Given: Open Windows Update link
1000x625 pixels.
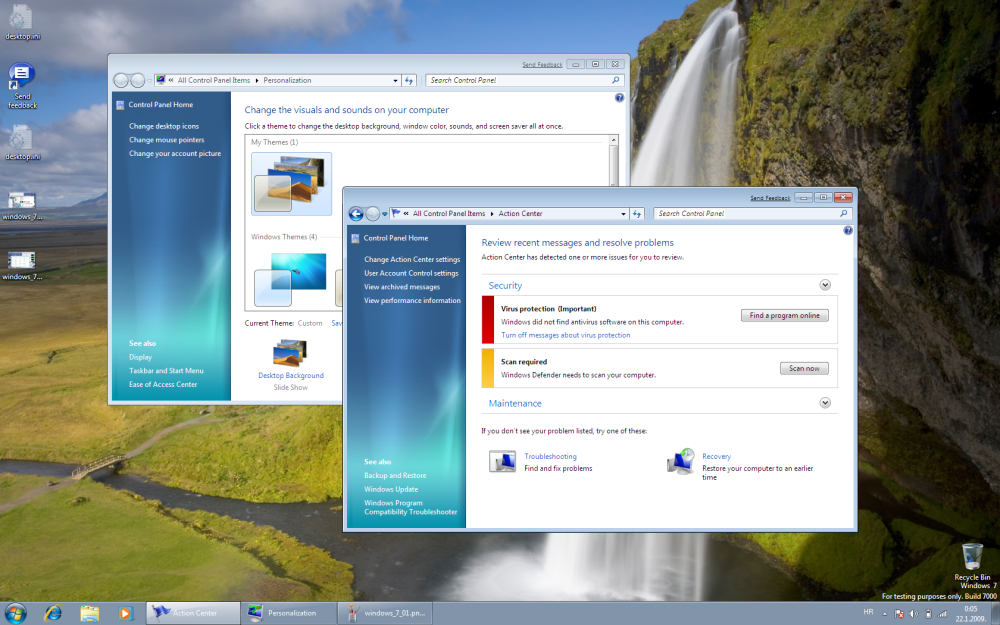Looking at the screenshot, I should (391, 489).
